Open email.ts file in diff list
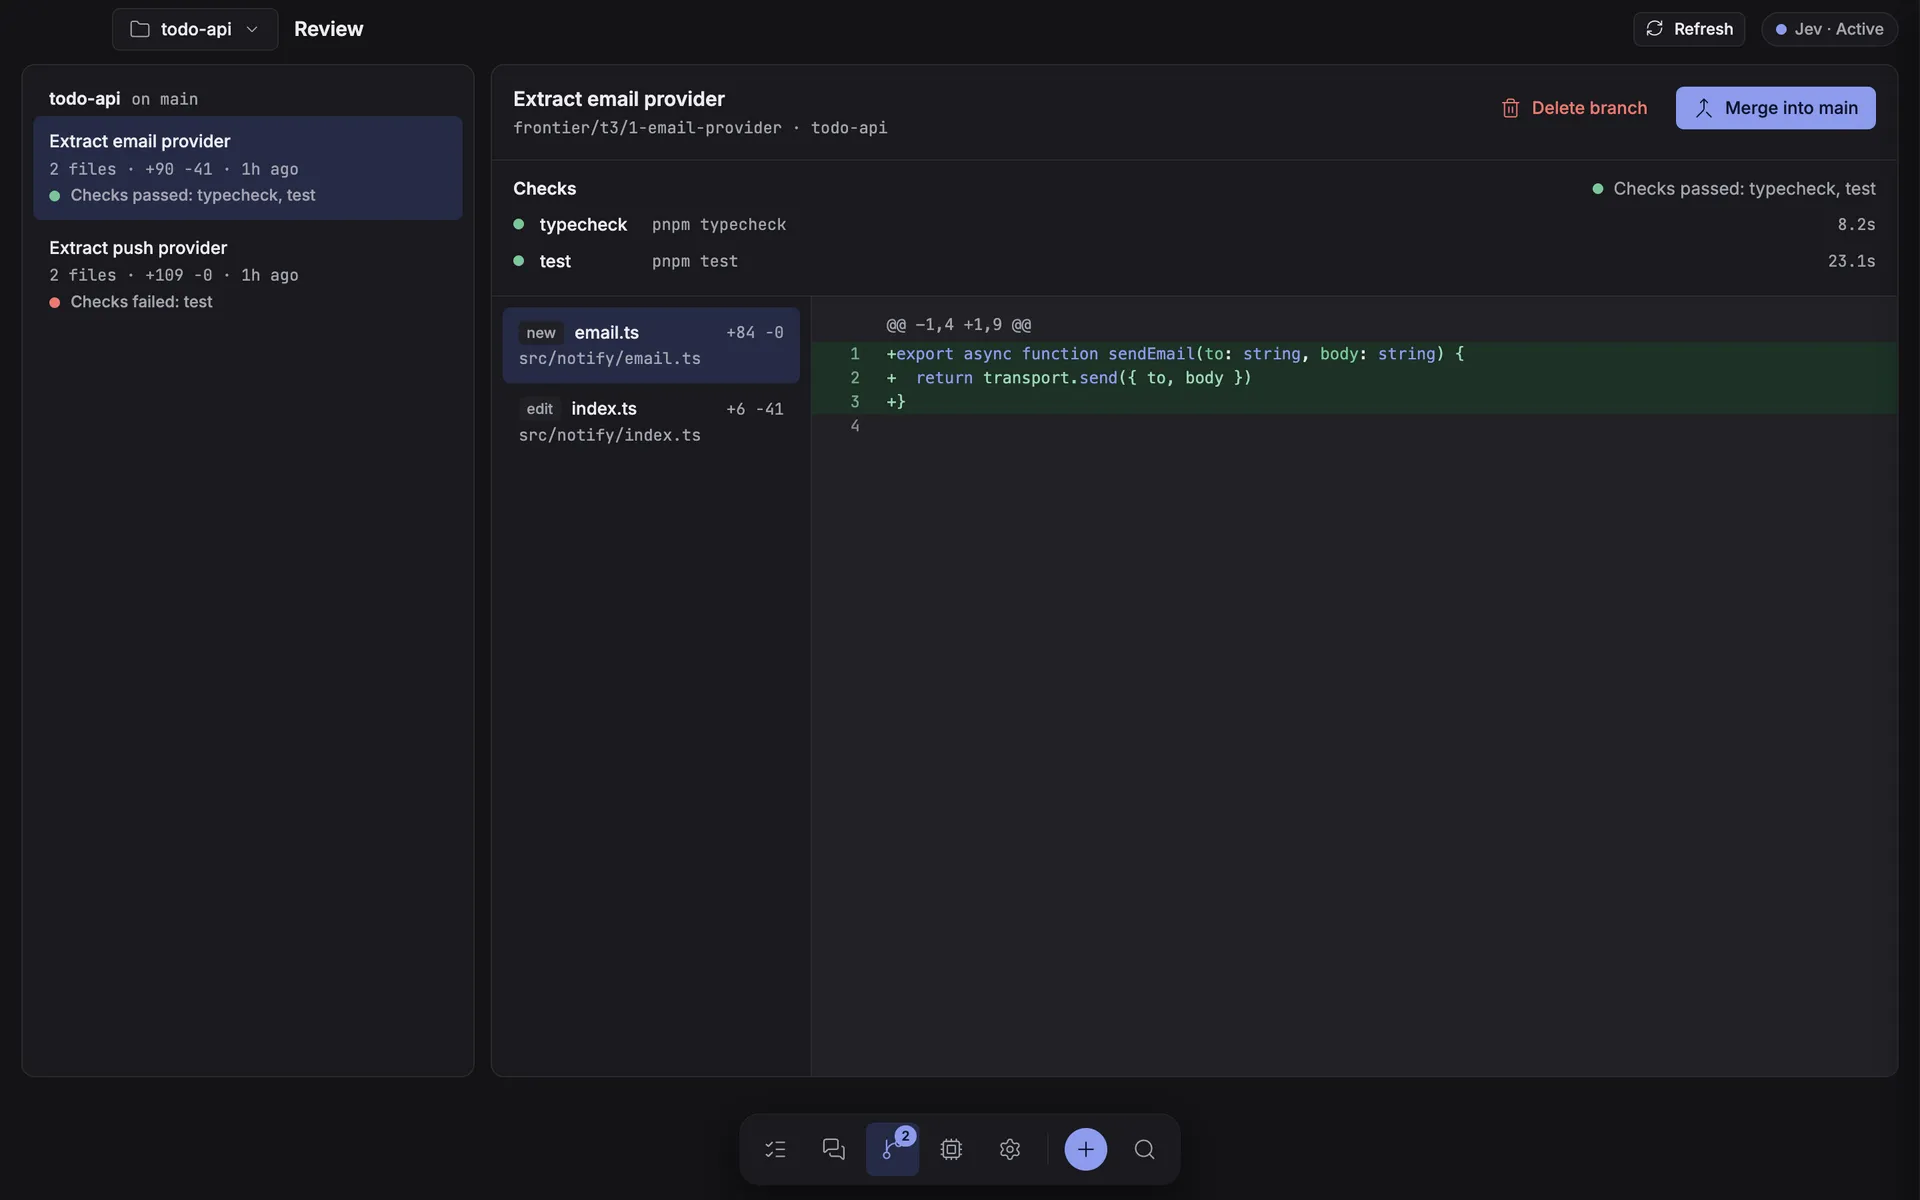 [651, 345]
